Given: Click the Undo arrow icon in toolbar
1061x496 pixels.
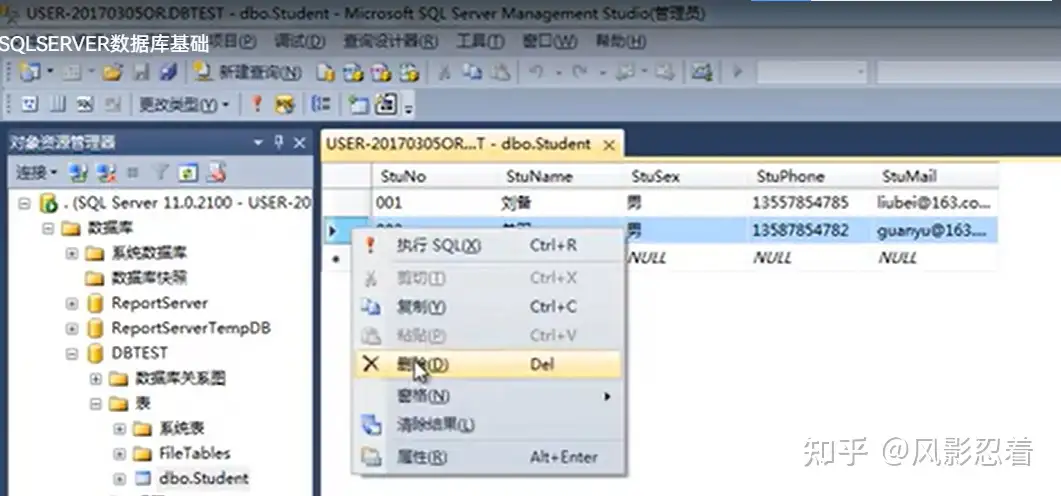Looking at the screenshot, I should 537,72.
